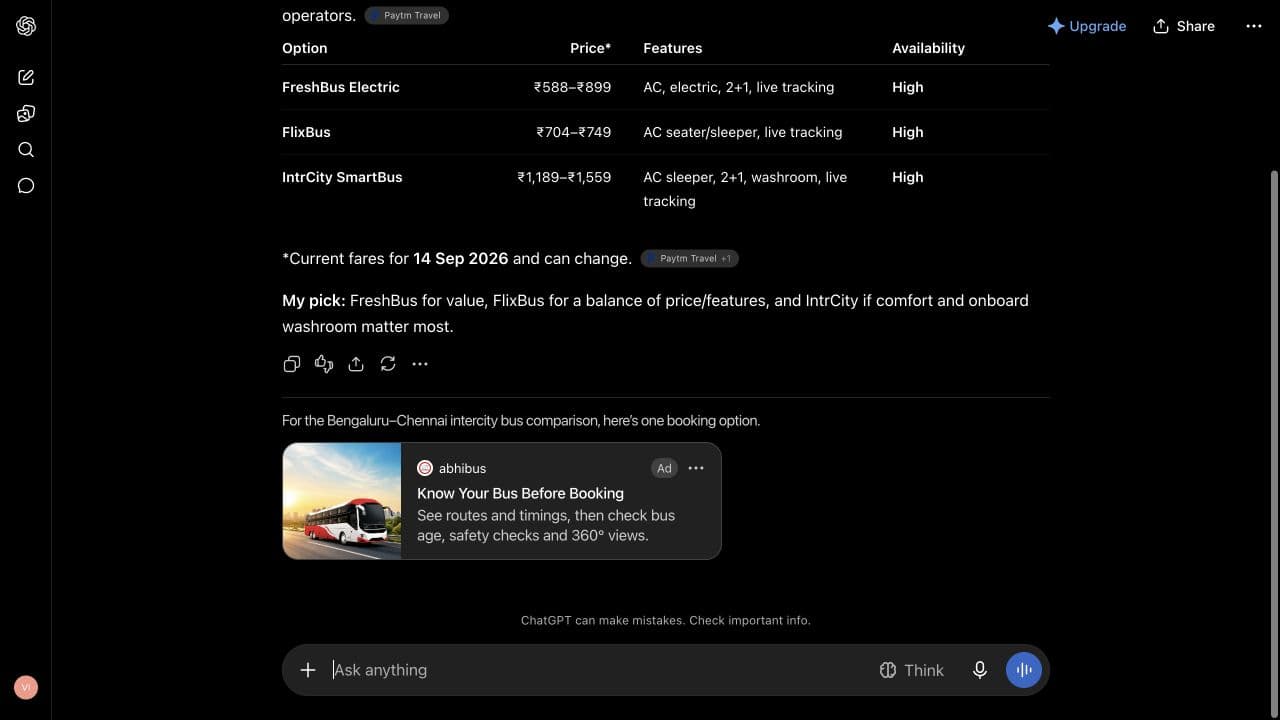The height and width of the screenshot is (720, 1280).
Task: Open Know Your Bus Before Booking headline
Action: (x=520, y=493)
